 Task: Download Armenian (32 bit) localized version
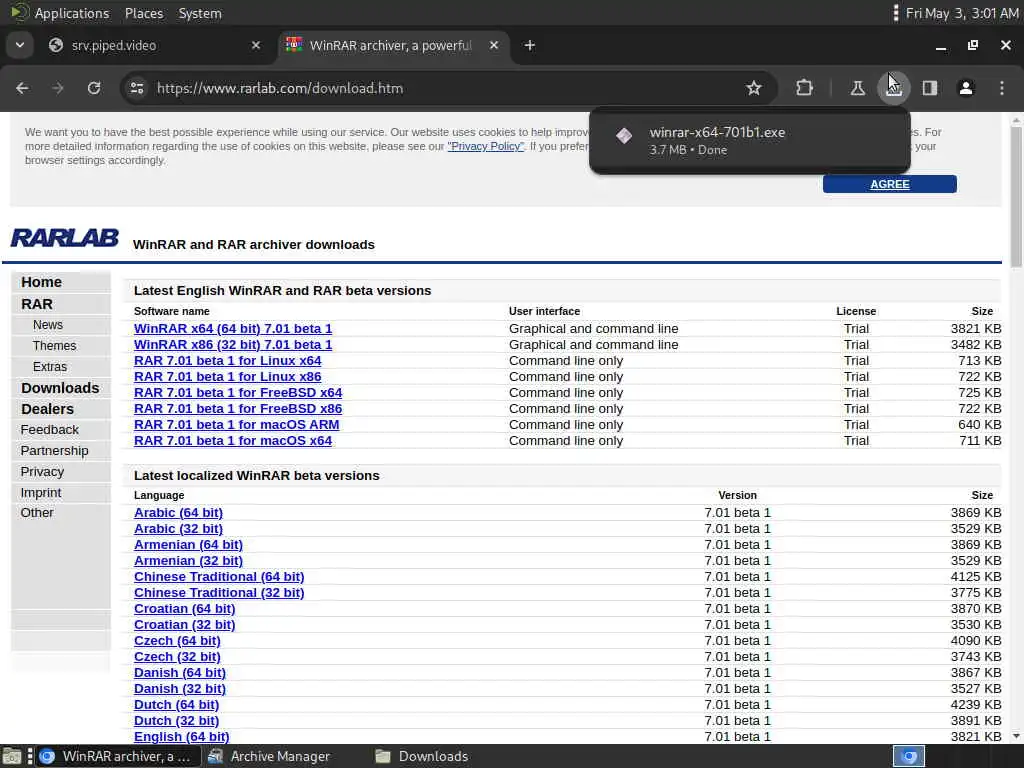[x=188, y=560]
